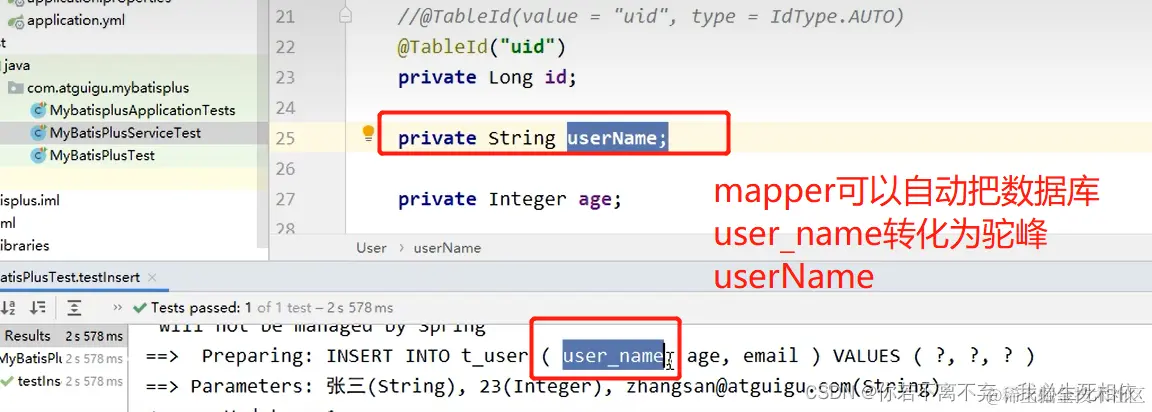Click the package folder icon

click(x=15, y=88)
